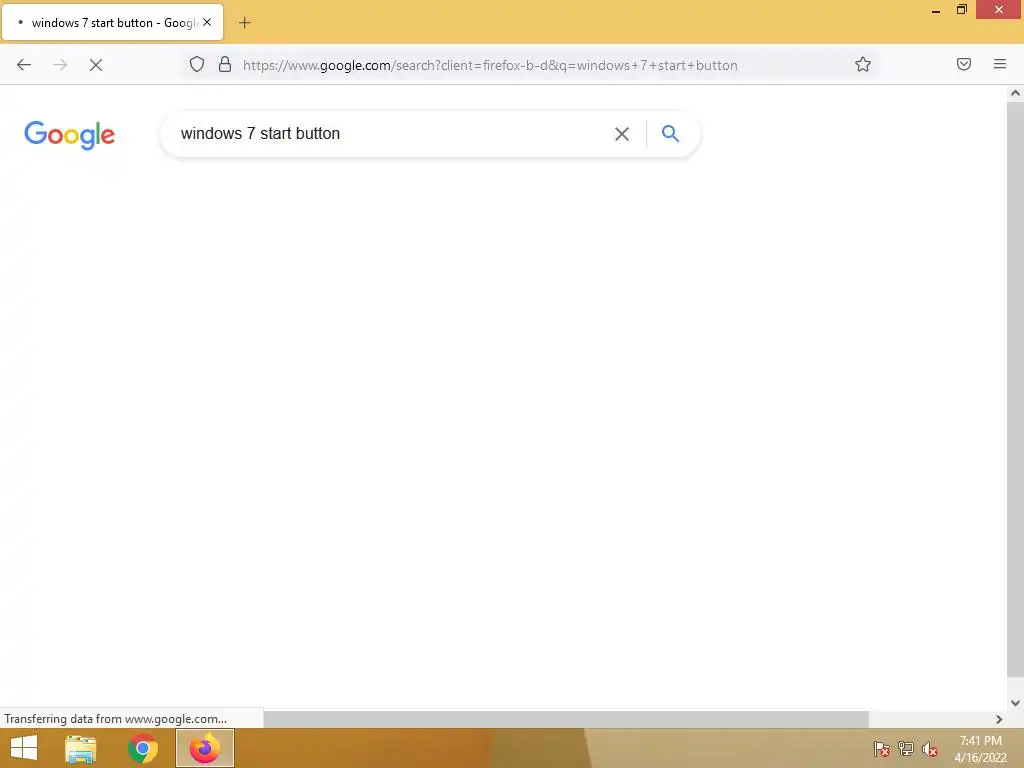Open the Firefox hamburger menu

point(999,64)
